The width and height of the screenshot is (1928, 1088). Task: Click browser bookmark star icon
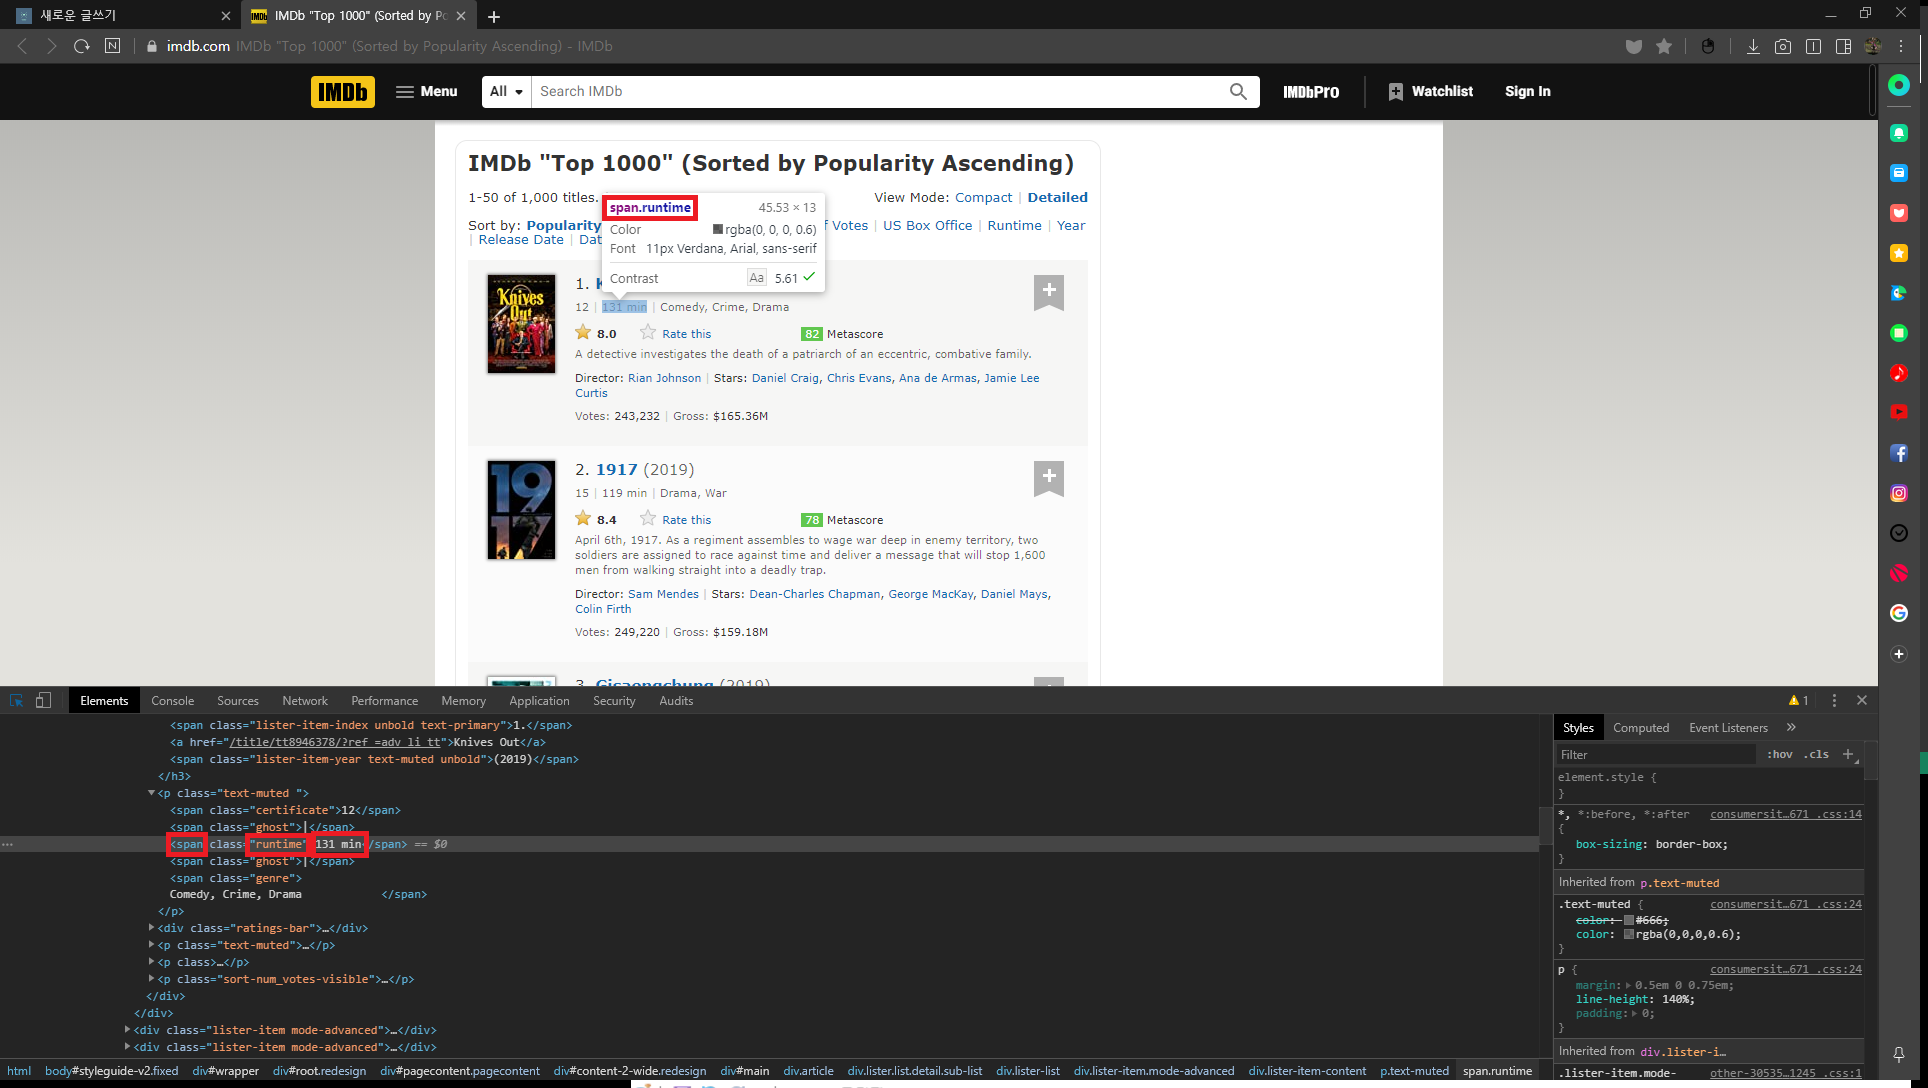pyautogui.click(x=1664, y=46)
